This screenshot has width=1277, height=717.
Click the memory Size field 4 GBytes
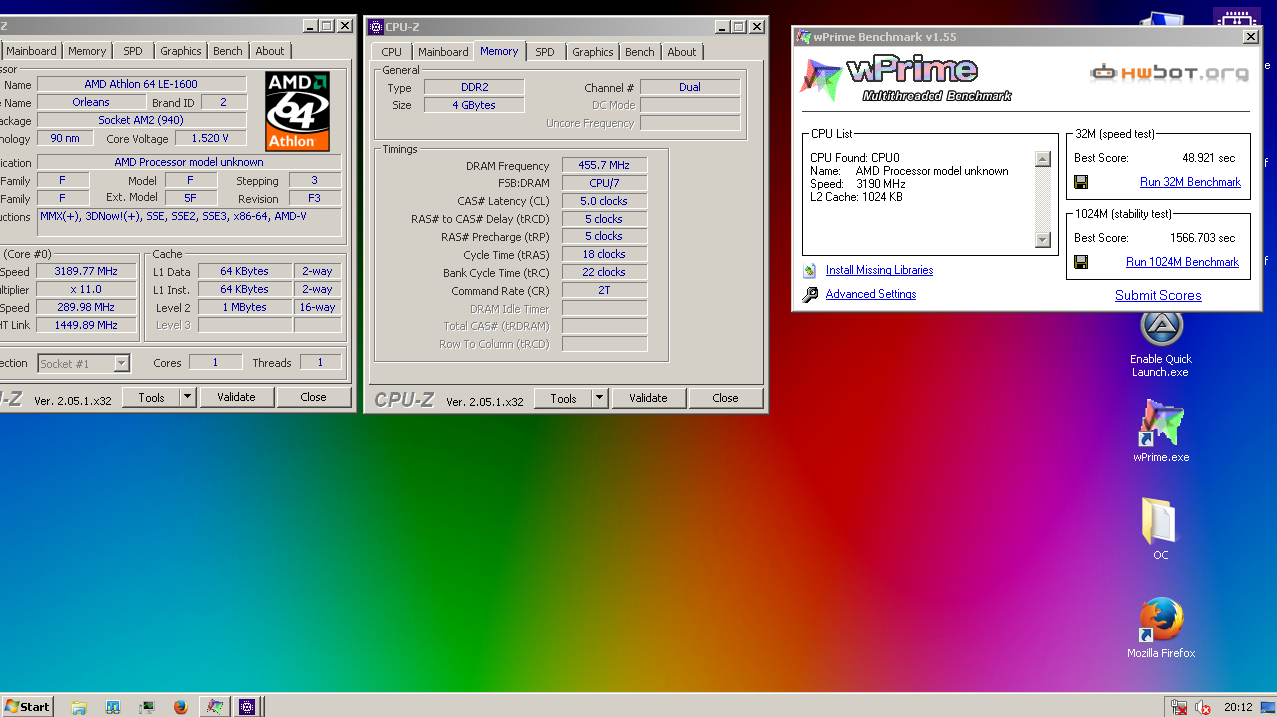coord(473,105)
